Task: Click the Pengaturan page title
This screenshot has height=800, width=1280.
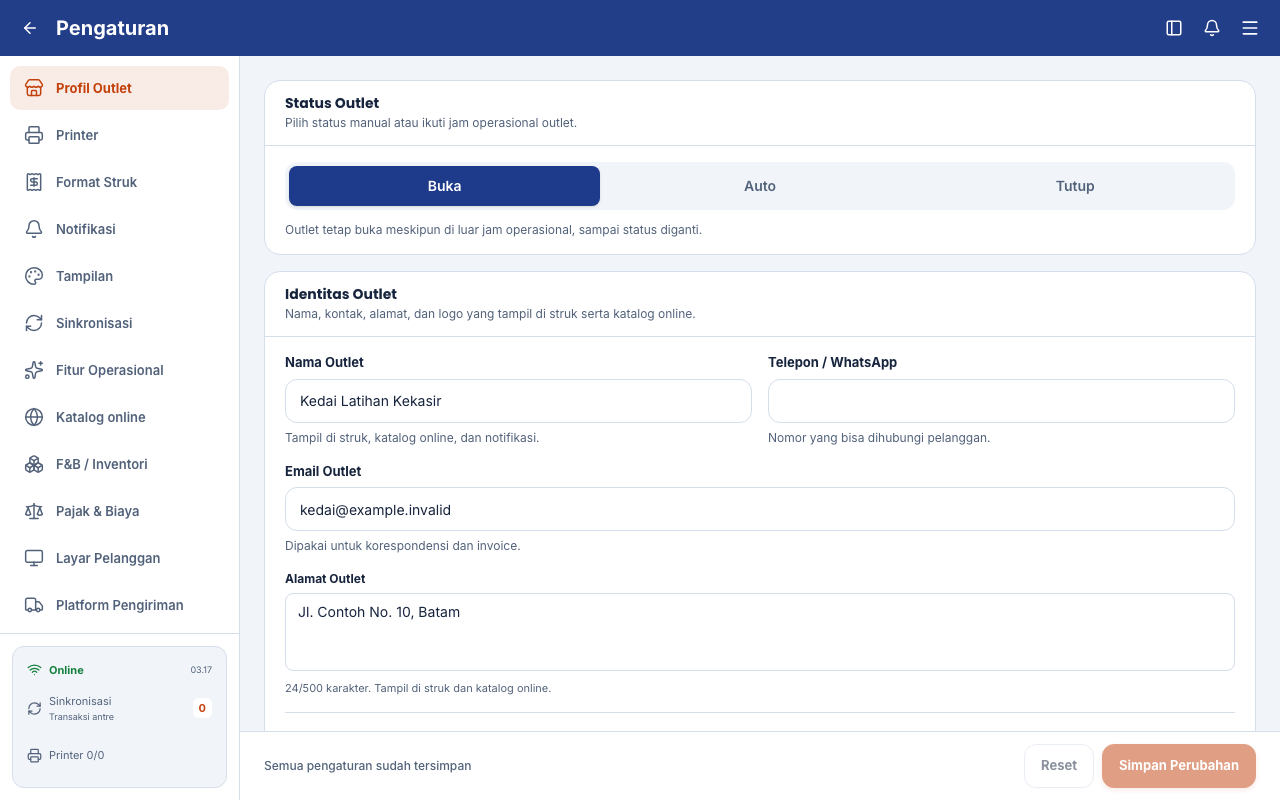Action: [112, 28]
